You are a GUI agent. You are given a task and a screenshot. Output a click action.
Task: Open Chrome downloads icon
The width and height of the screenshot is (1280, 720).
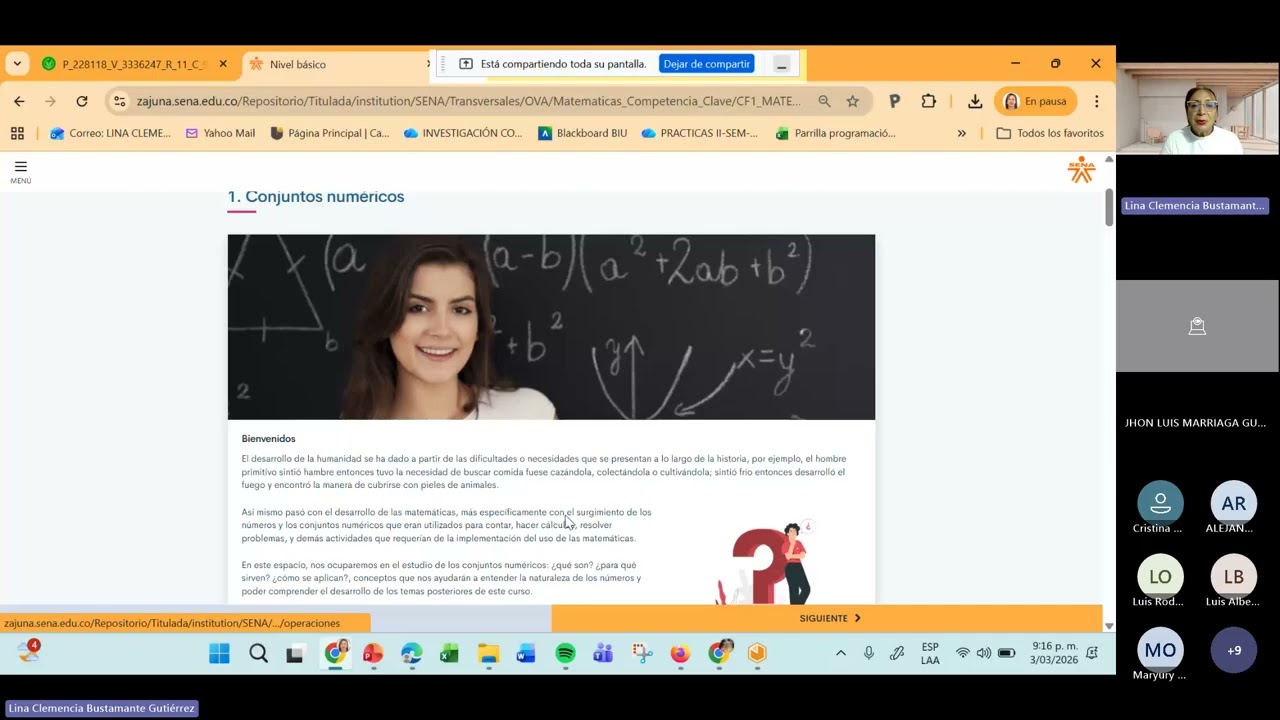(975, 101)
